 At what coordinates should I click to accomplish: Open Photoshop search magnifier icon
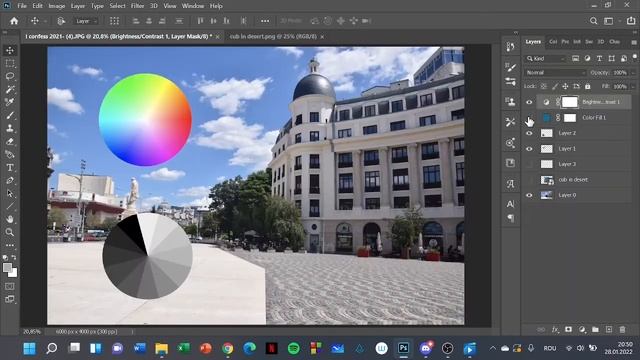[593, 21]
